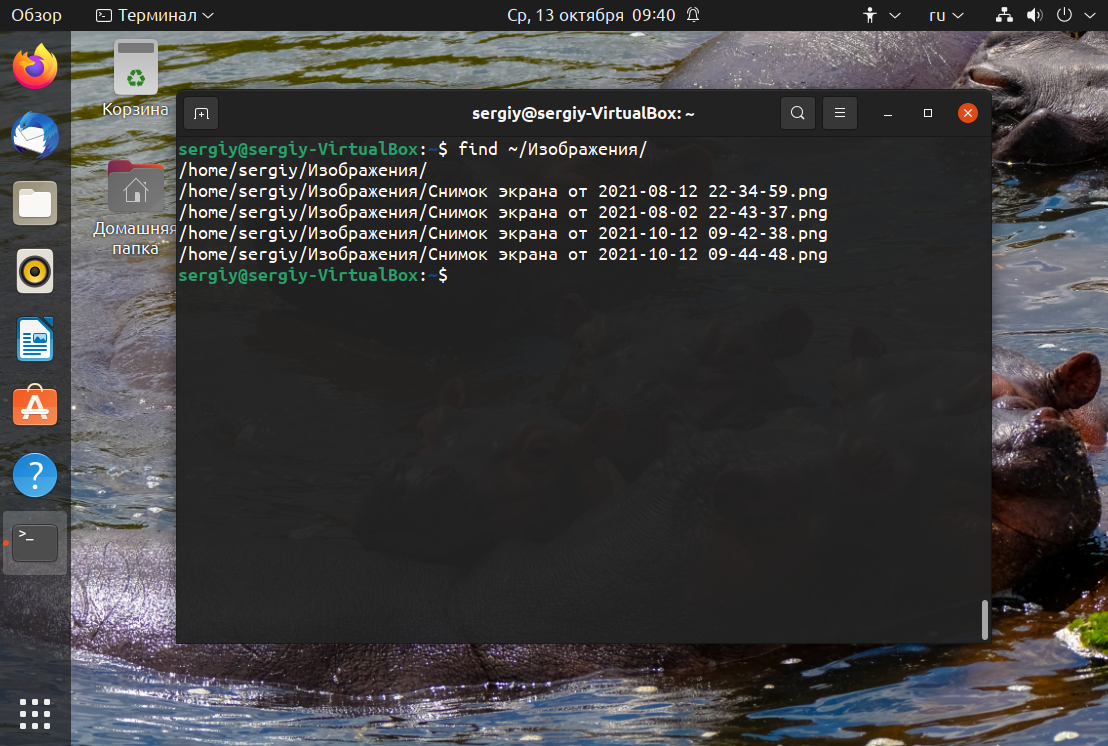Screen dimensions: 1108x746
Task: Click the sergiy@sergiy-VirtualBox window title
Action: tap(584, 113)
